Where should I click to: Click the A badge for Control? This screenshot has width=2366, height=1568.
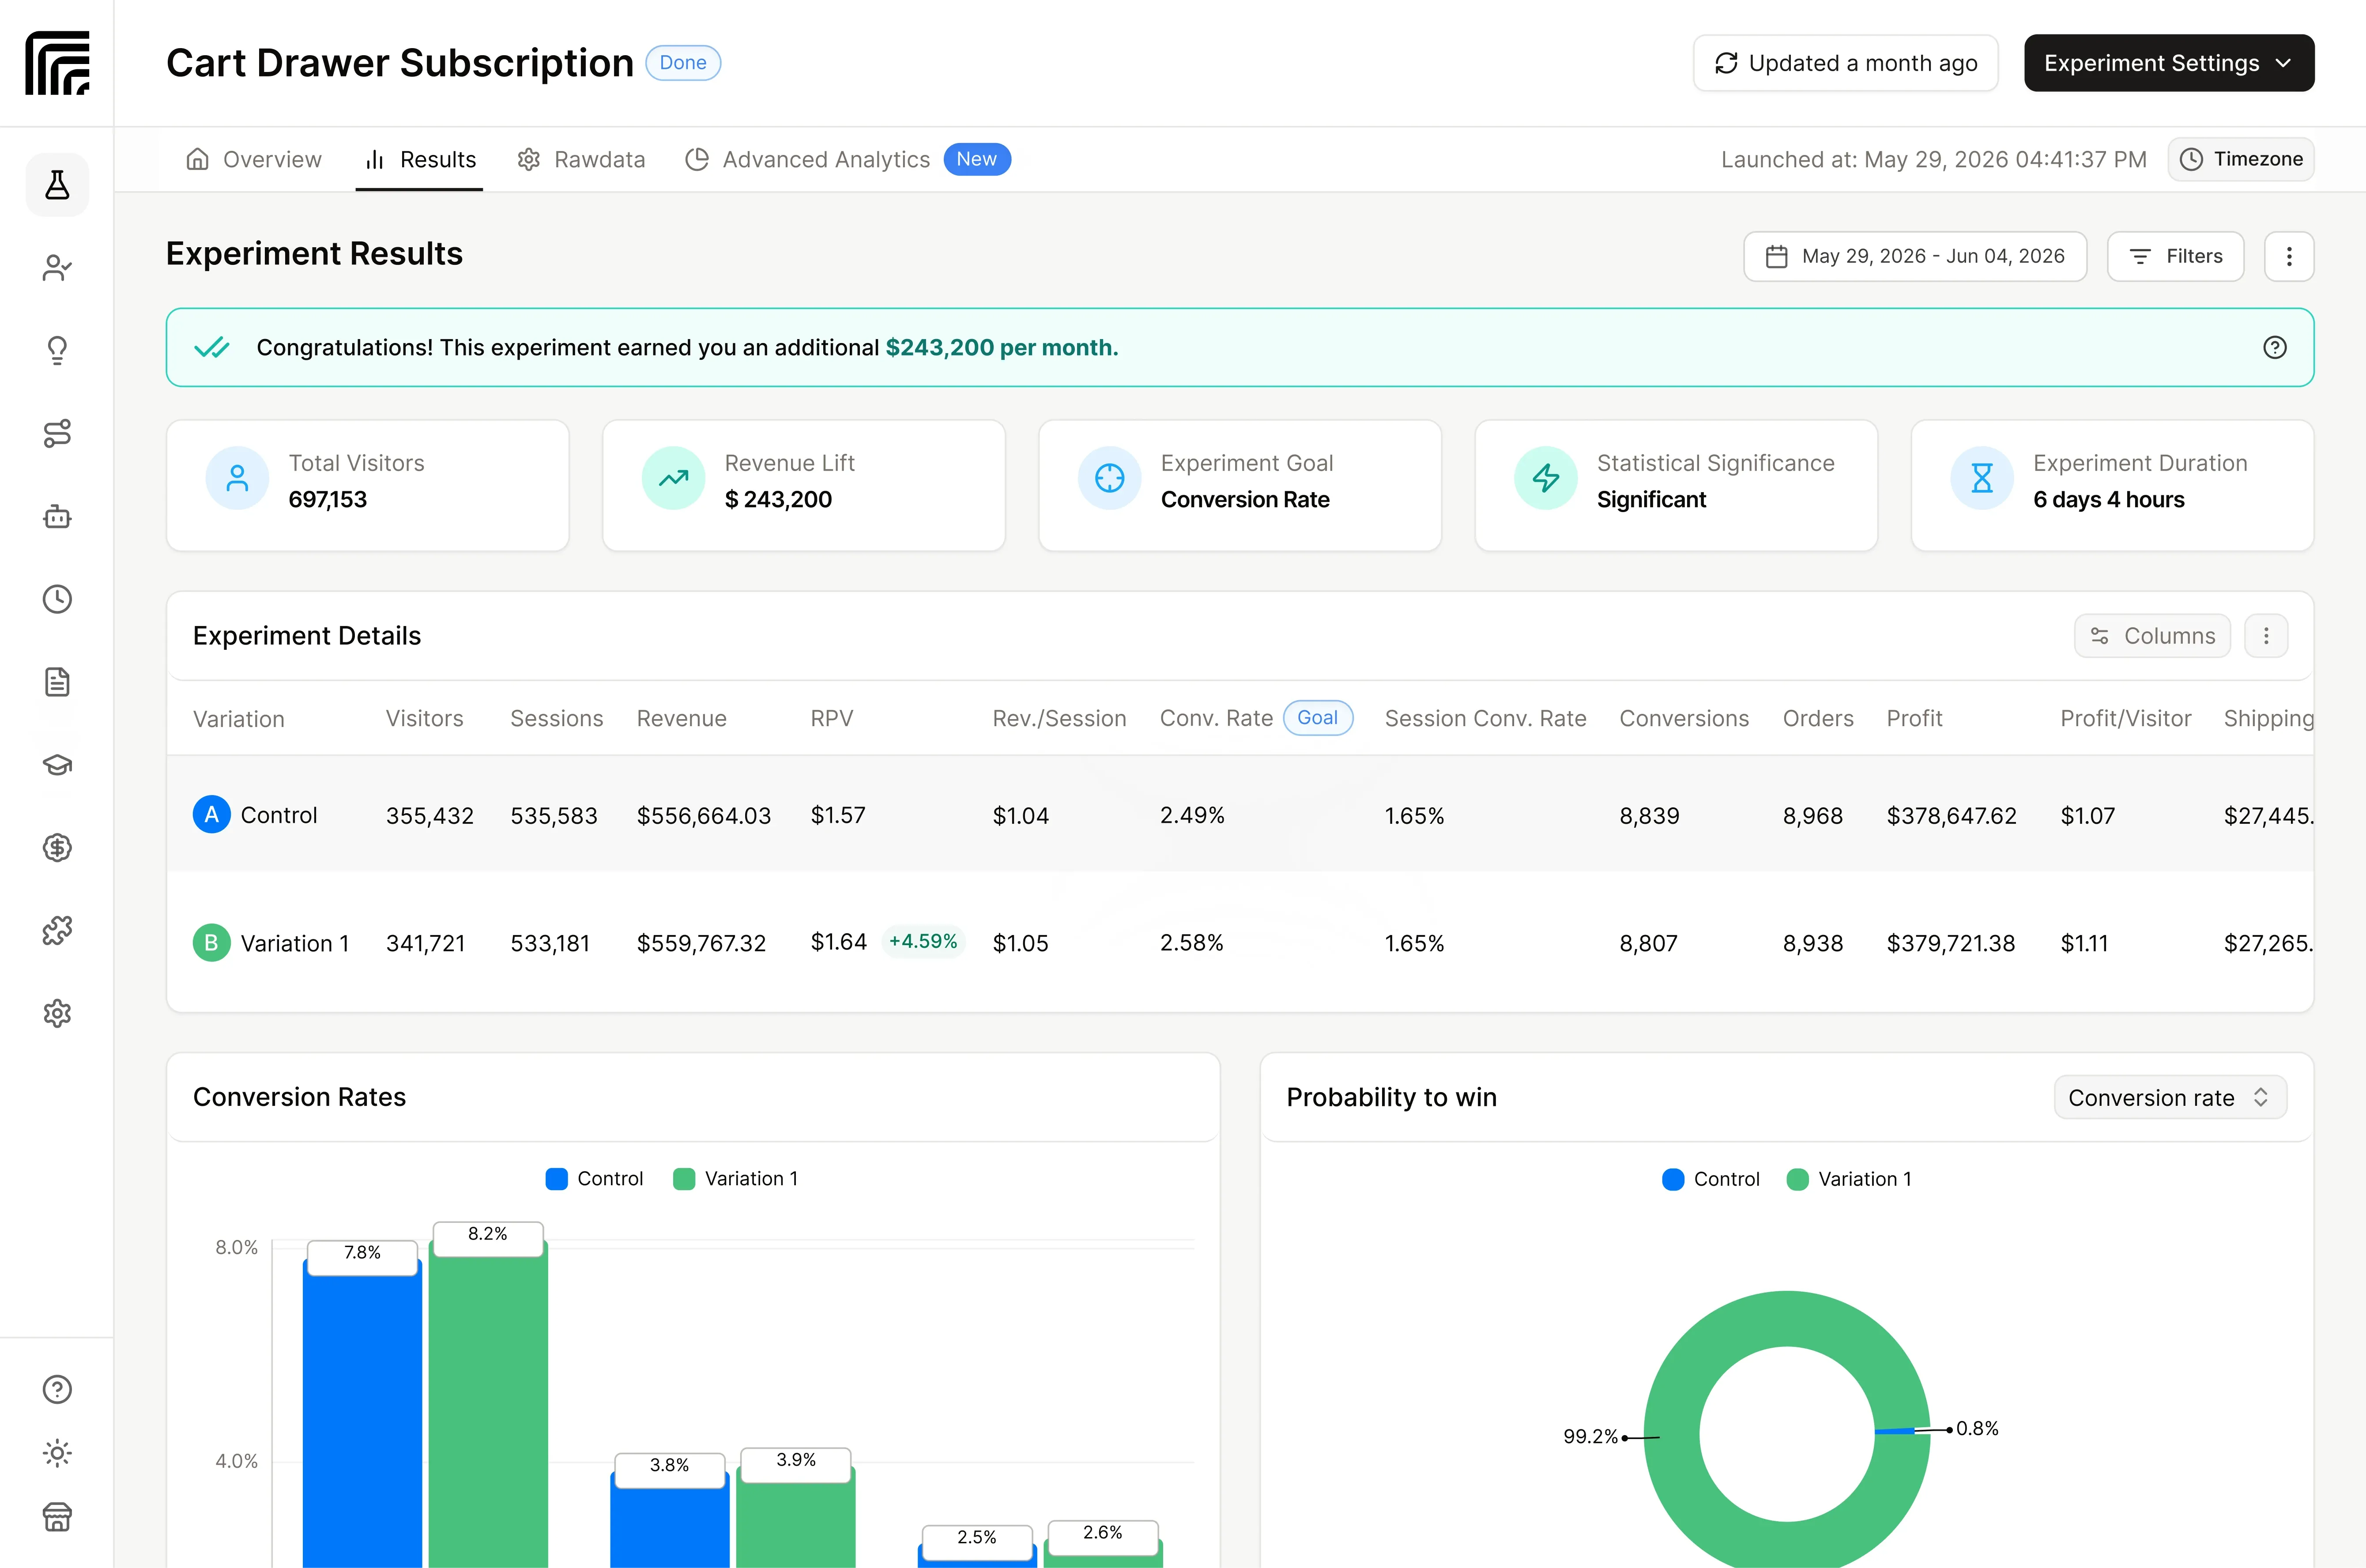pos(211,815)
